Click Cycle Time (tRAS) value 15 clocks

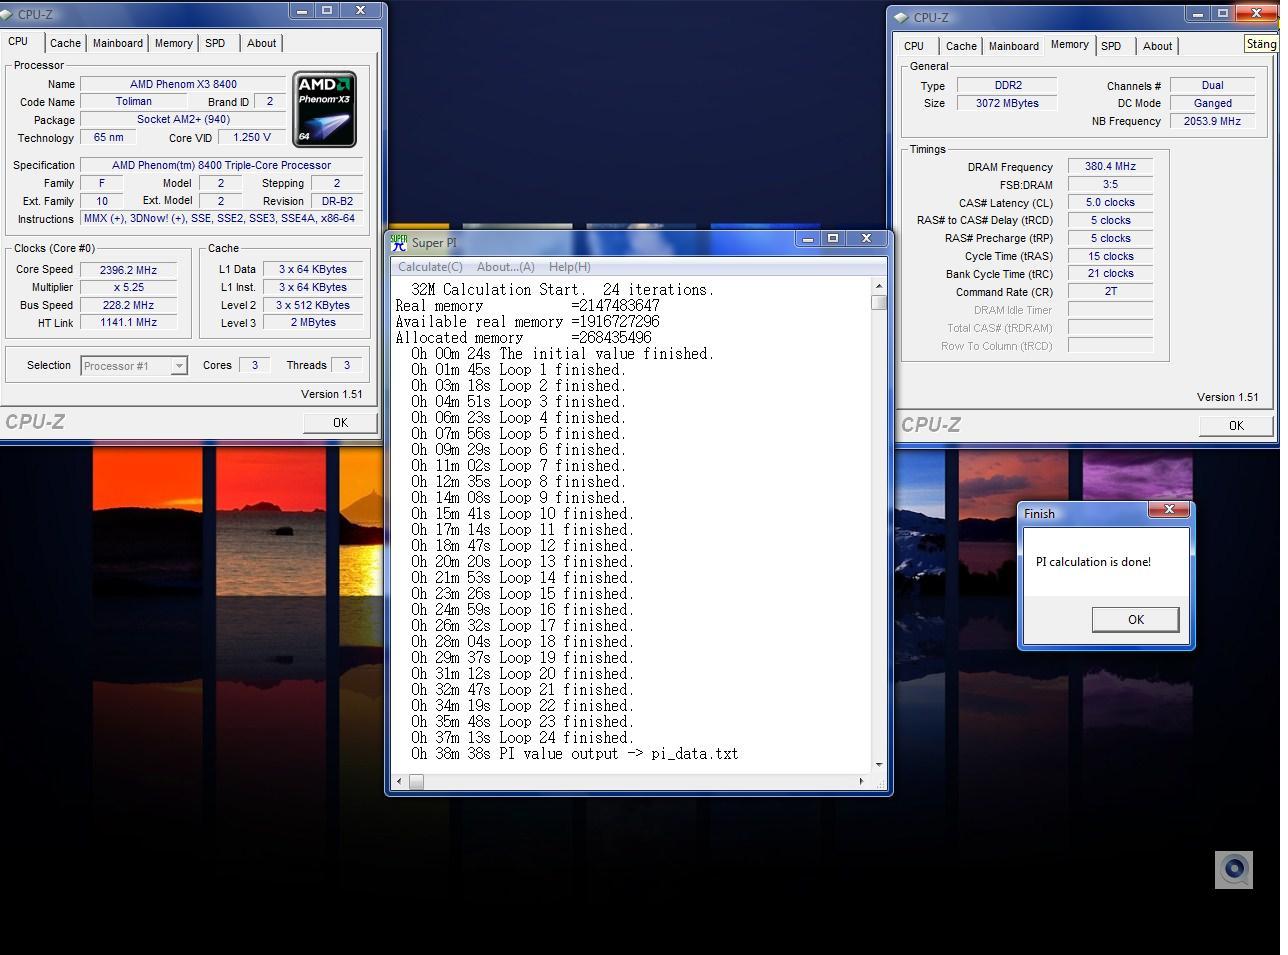pos(1110,257)
